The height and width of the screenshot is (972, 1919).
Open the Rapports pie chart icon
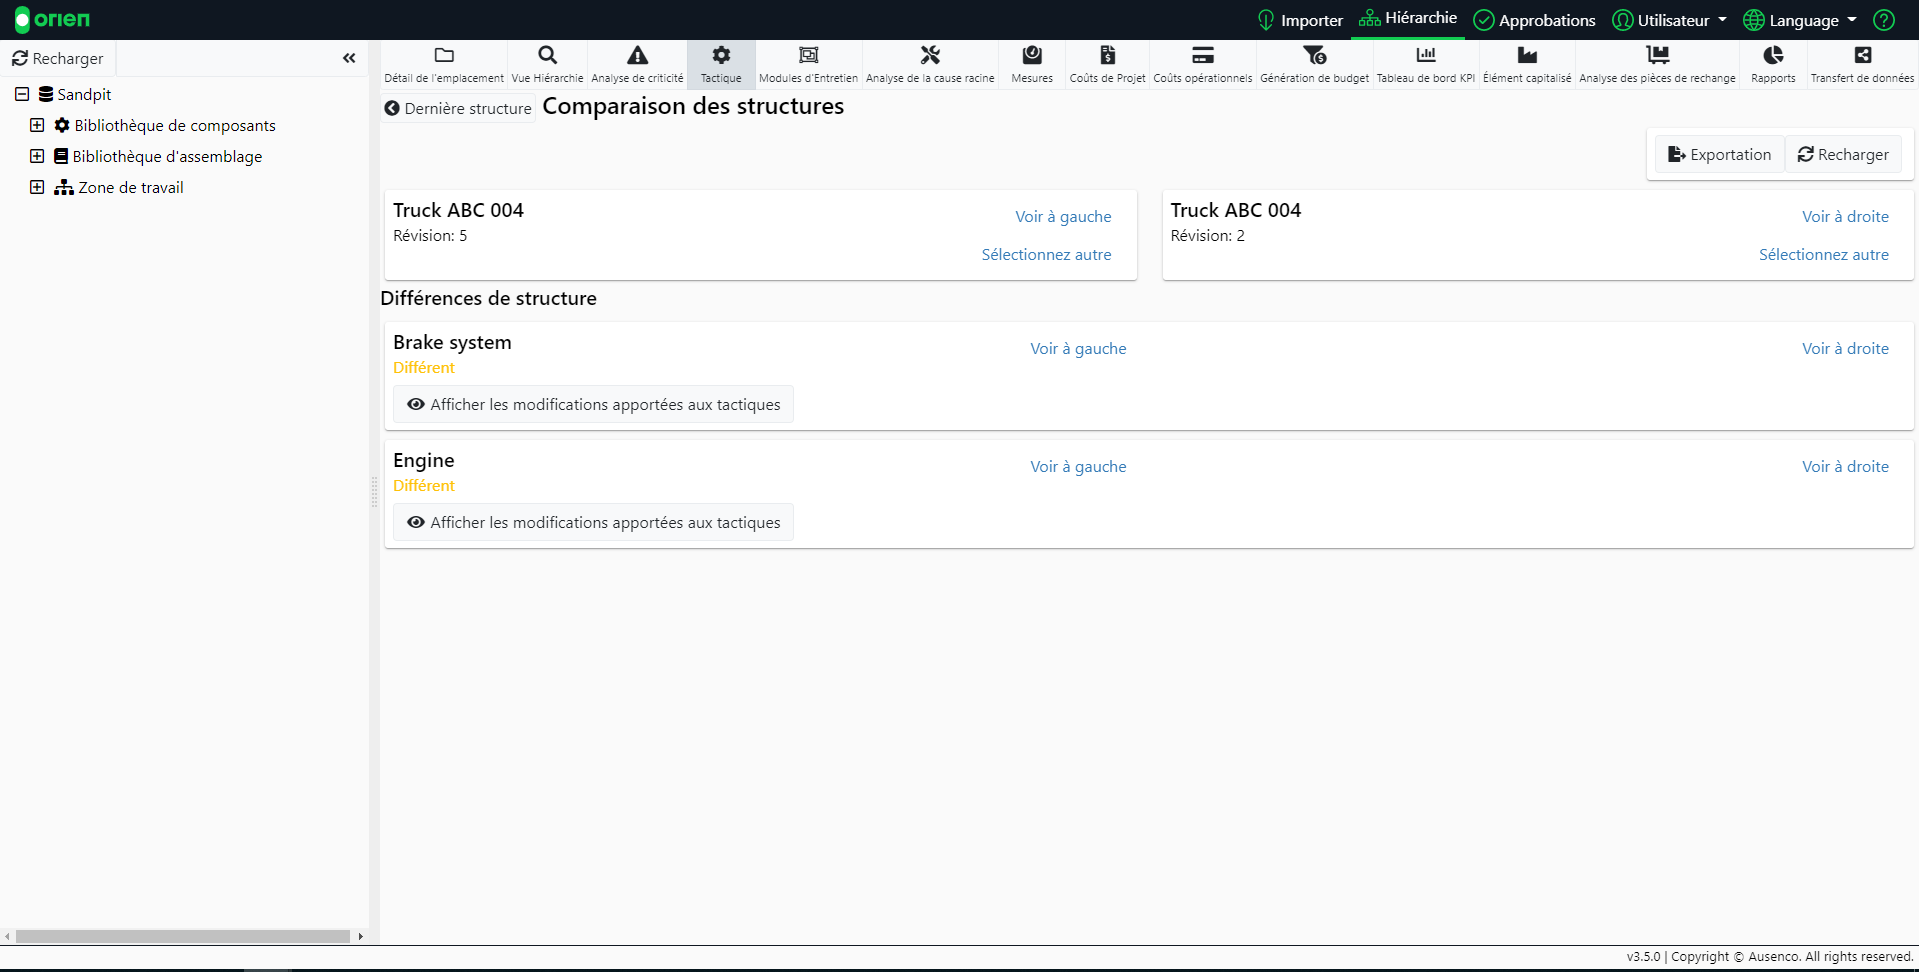(x=1773, y=56)
